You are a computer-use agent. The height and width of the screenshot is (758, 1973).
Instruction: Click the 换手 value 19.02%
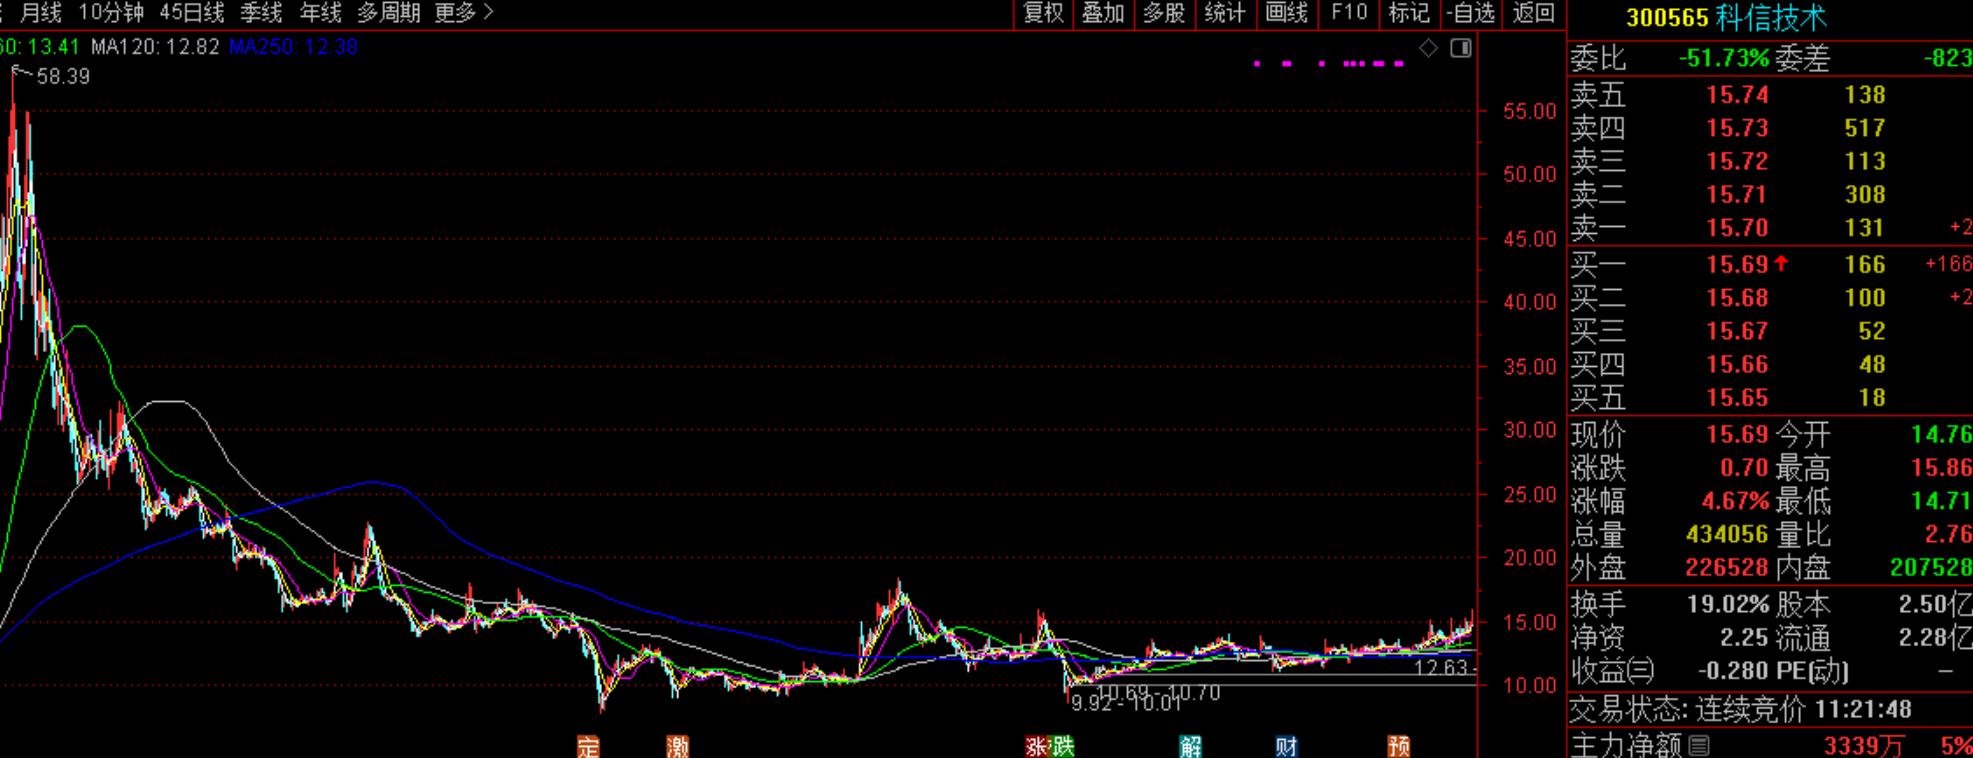[1728, 605]
